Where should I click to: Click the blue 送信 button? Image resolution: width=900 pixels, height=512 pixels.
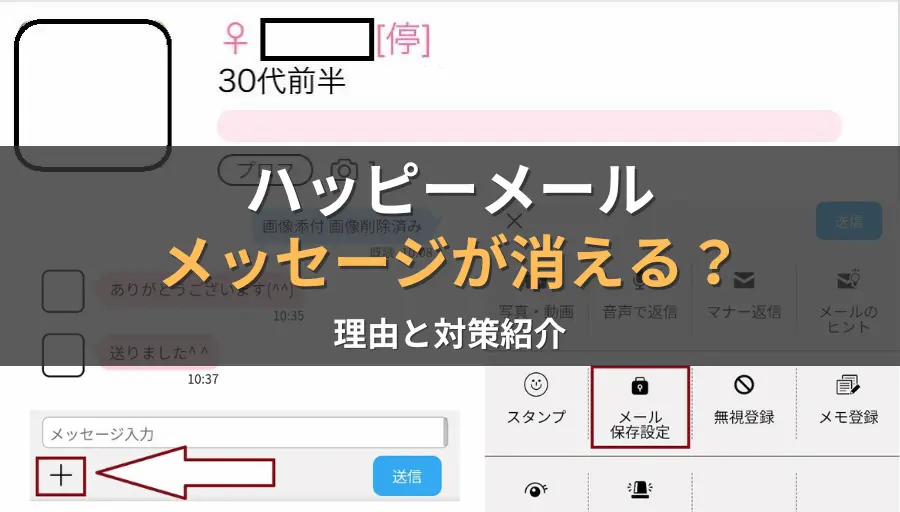pos(407,476)
